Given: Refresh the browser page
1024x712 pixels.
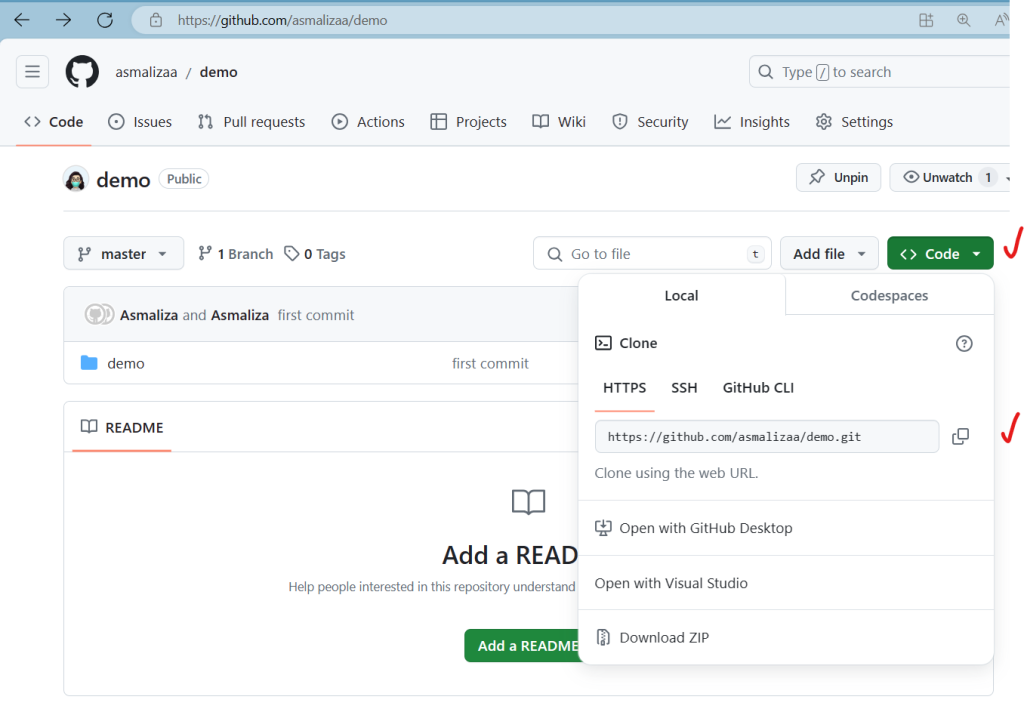Looking at the screenshot, I should pyautogui.click(x=105, y=20).
